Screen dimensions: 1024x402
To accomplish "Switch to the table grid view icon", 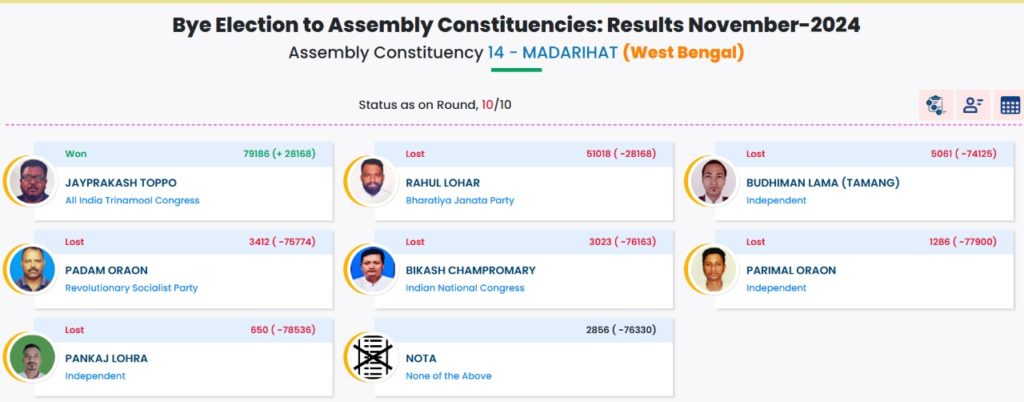I will (x=1010, y=105).
